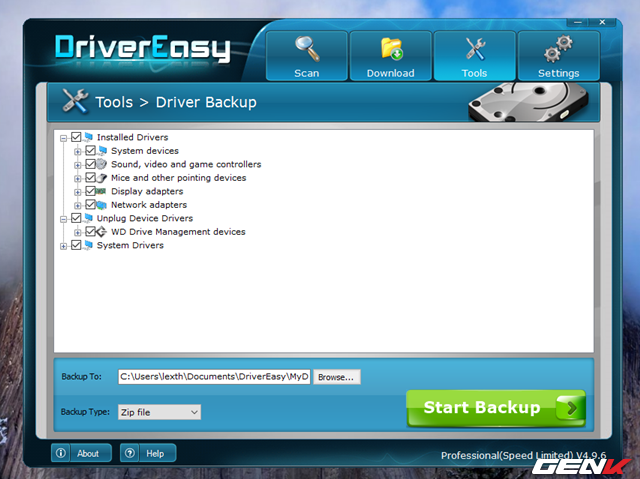
Task: Click the Settings gears icon
Action: tap(558, 49)
